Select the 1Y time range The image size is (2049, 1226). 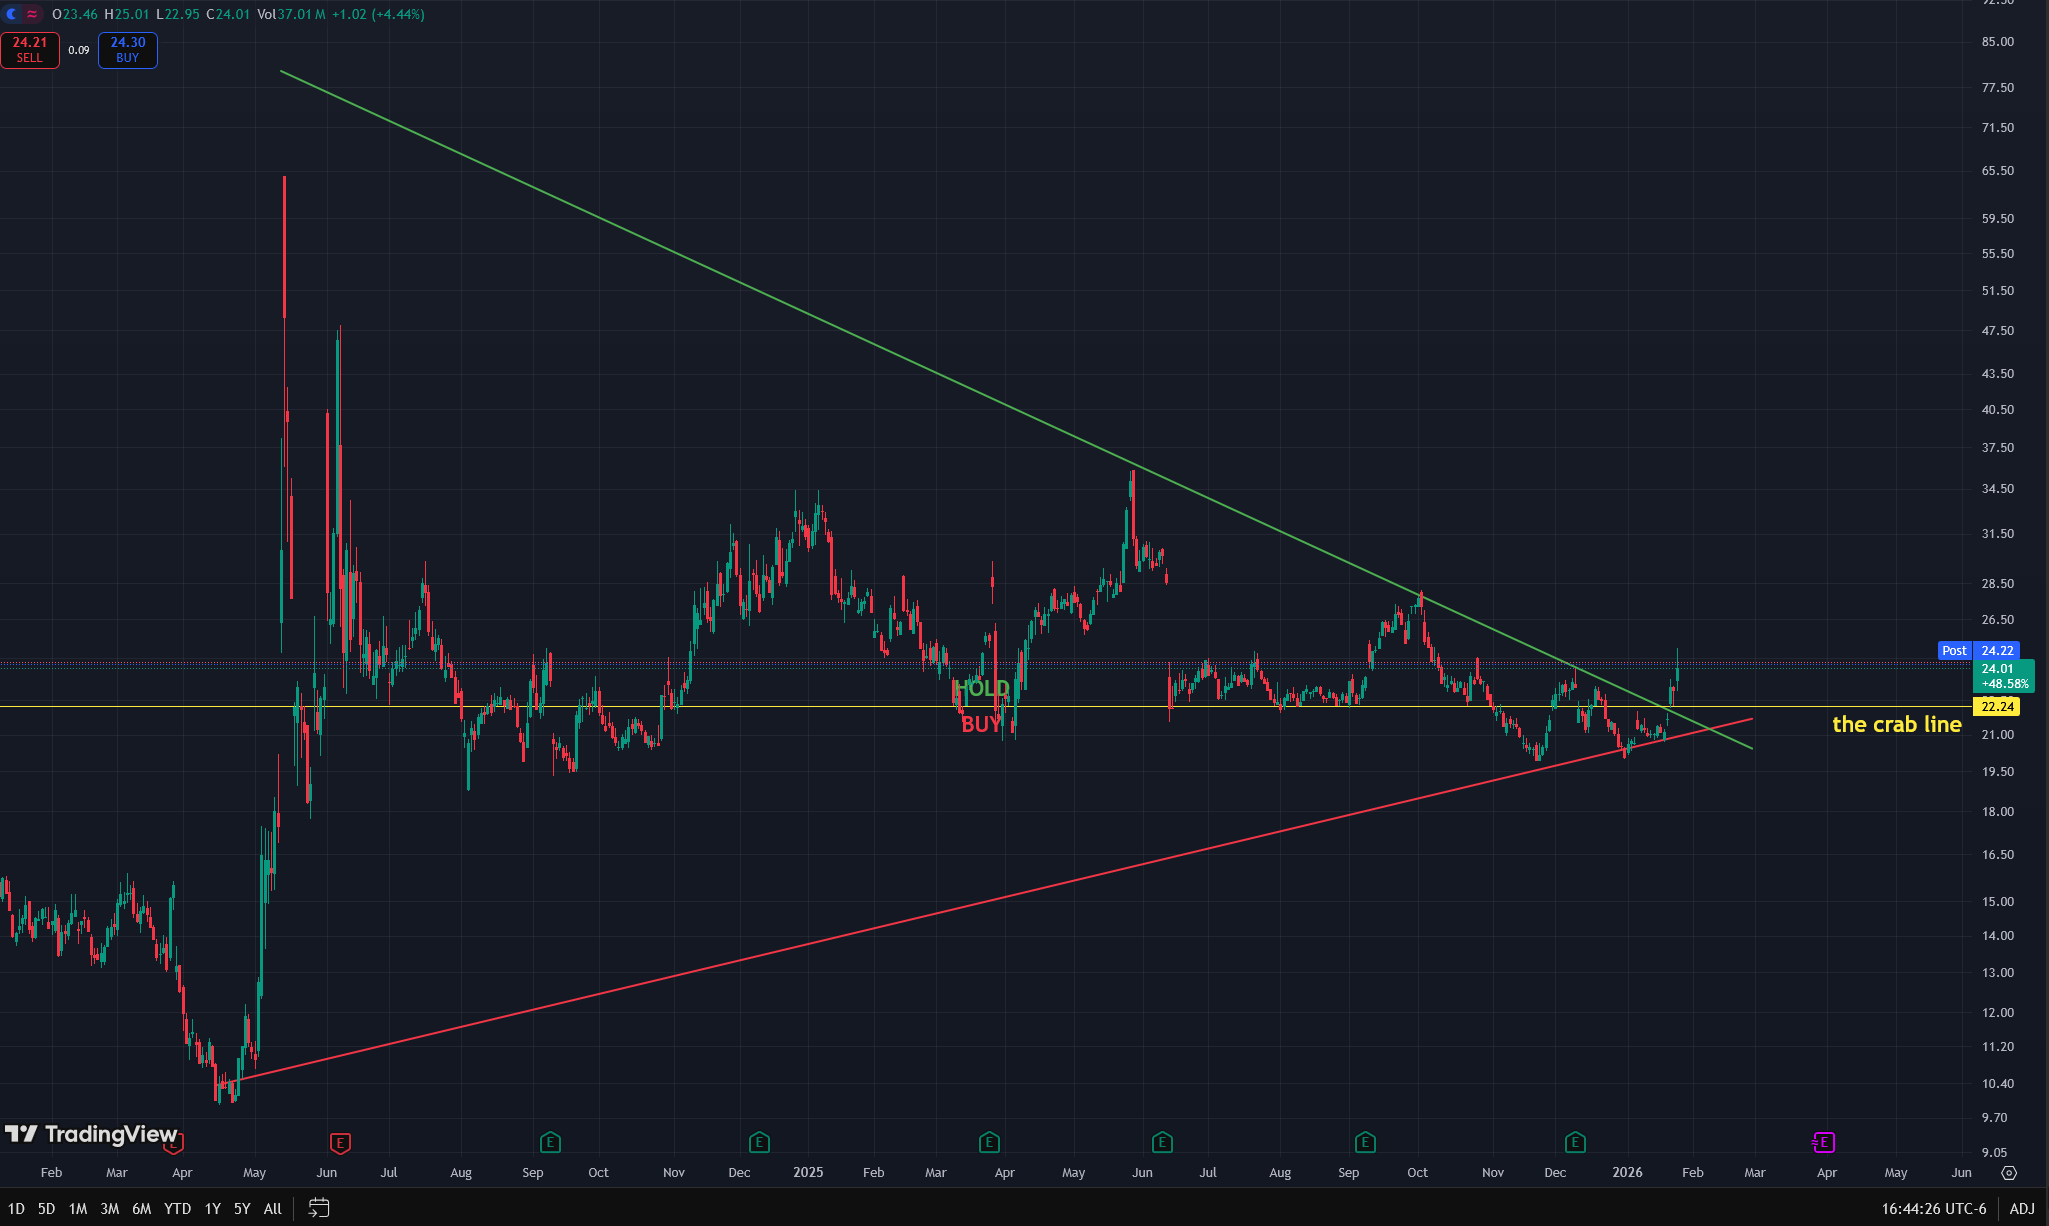pyautogui.click(x=212, y=1209)
